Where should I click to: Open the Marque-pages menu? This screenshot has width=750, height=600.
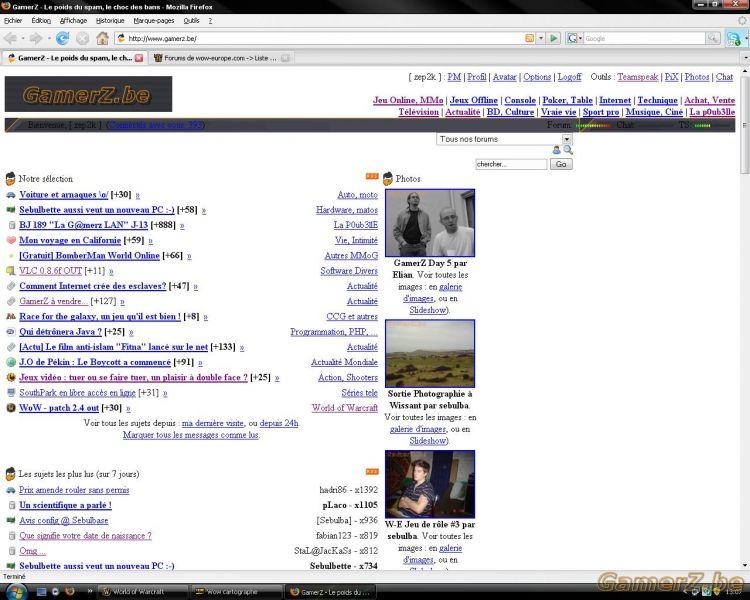[x=154, y=21]
